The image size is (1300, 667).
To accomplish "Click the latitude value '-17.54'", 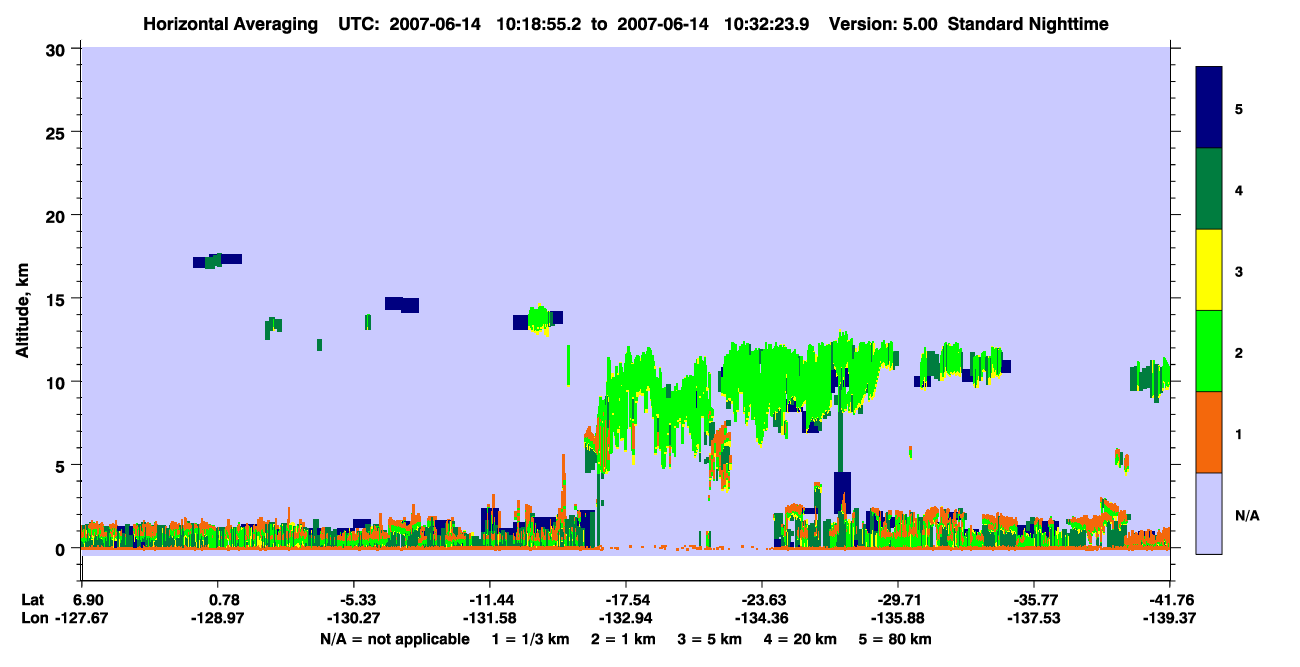I will pyautogui.click(x=626, y=600).
